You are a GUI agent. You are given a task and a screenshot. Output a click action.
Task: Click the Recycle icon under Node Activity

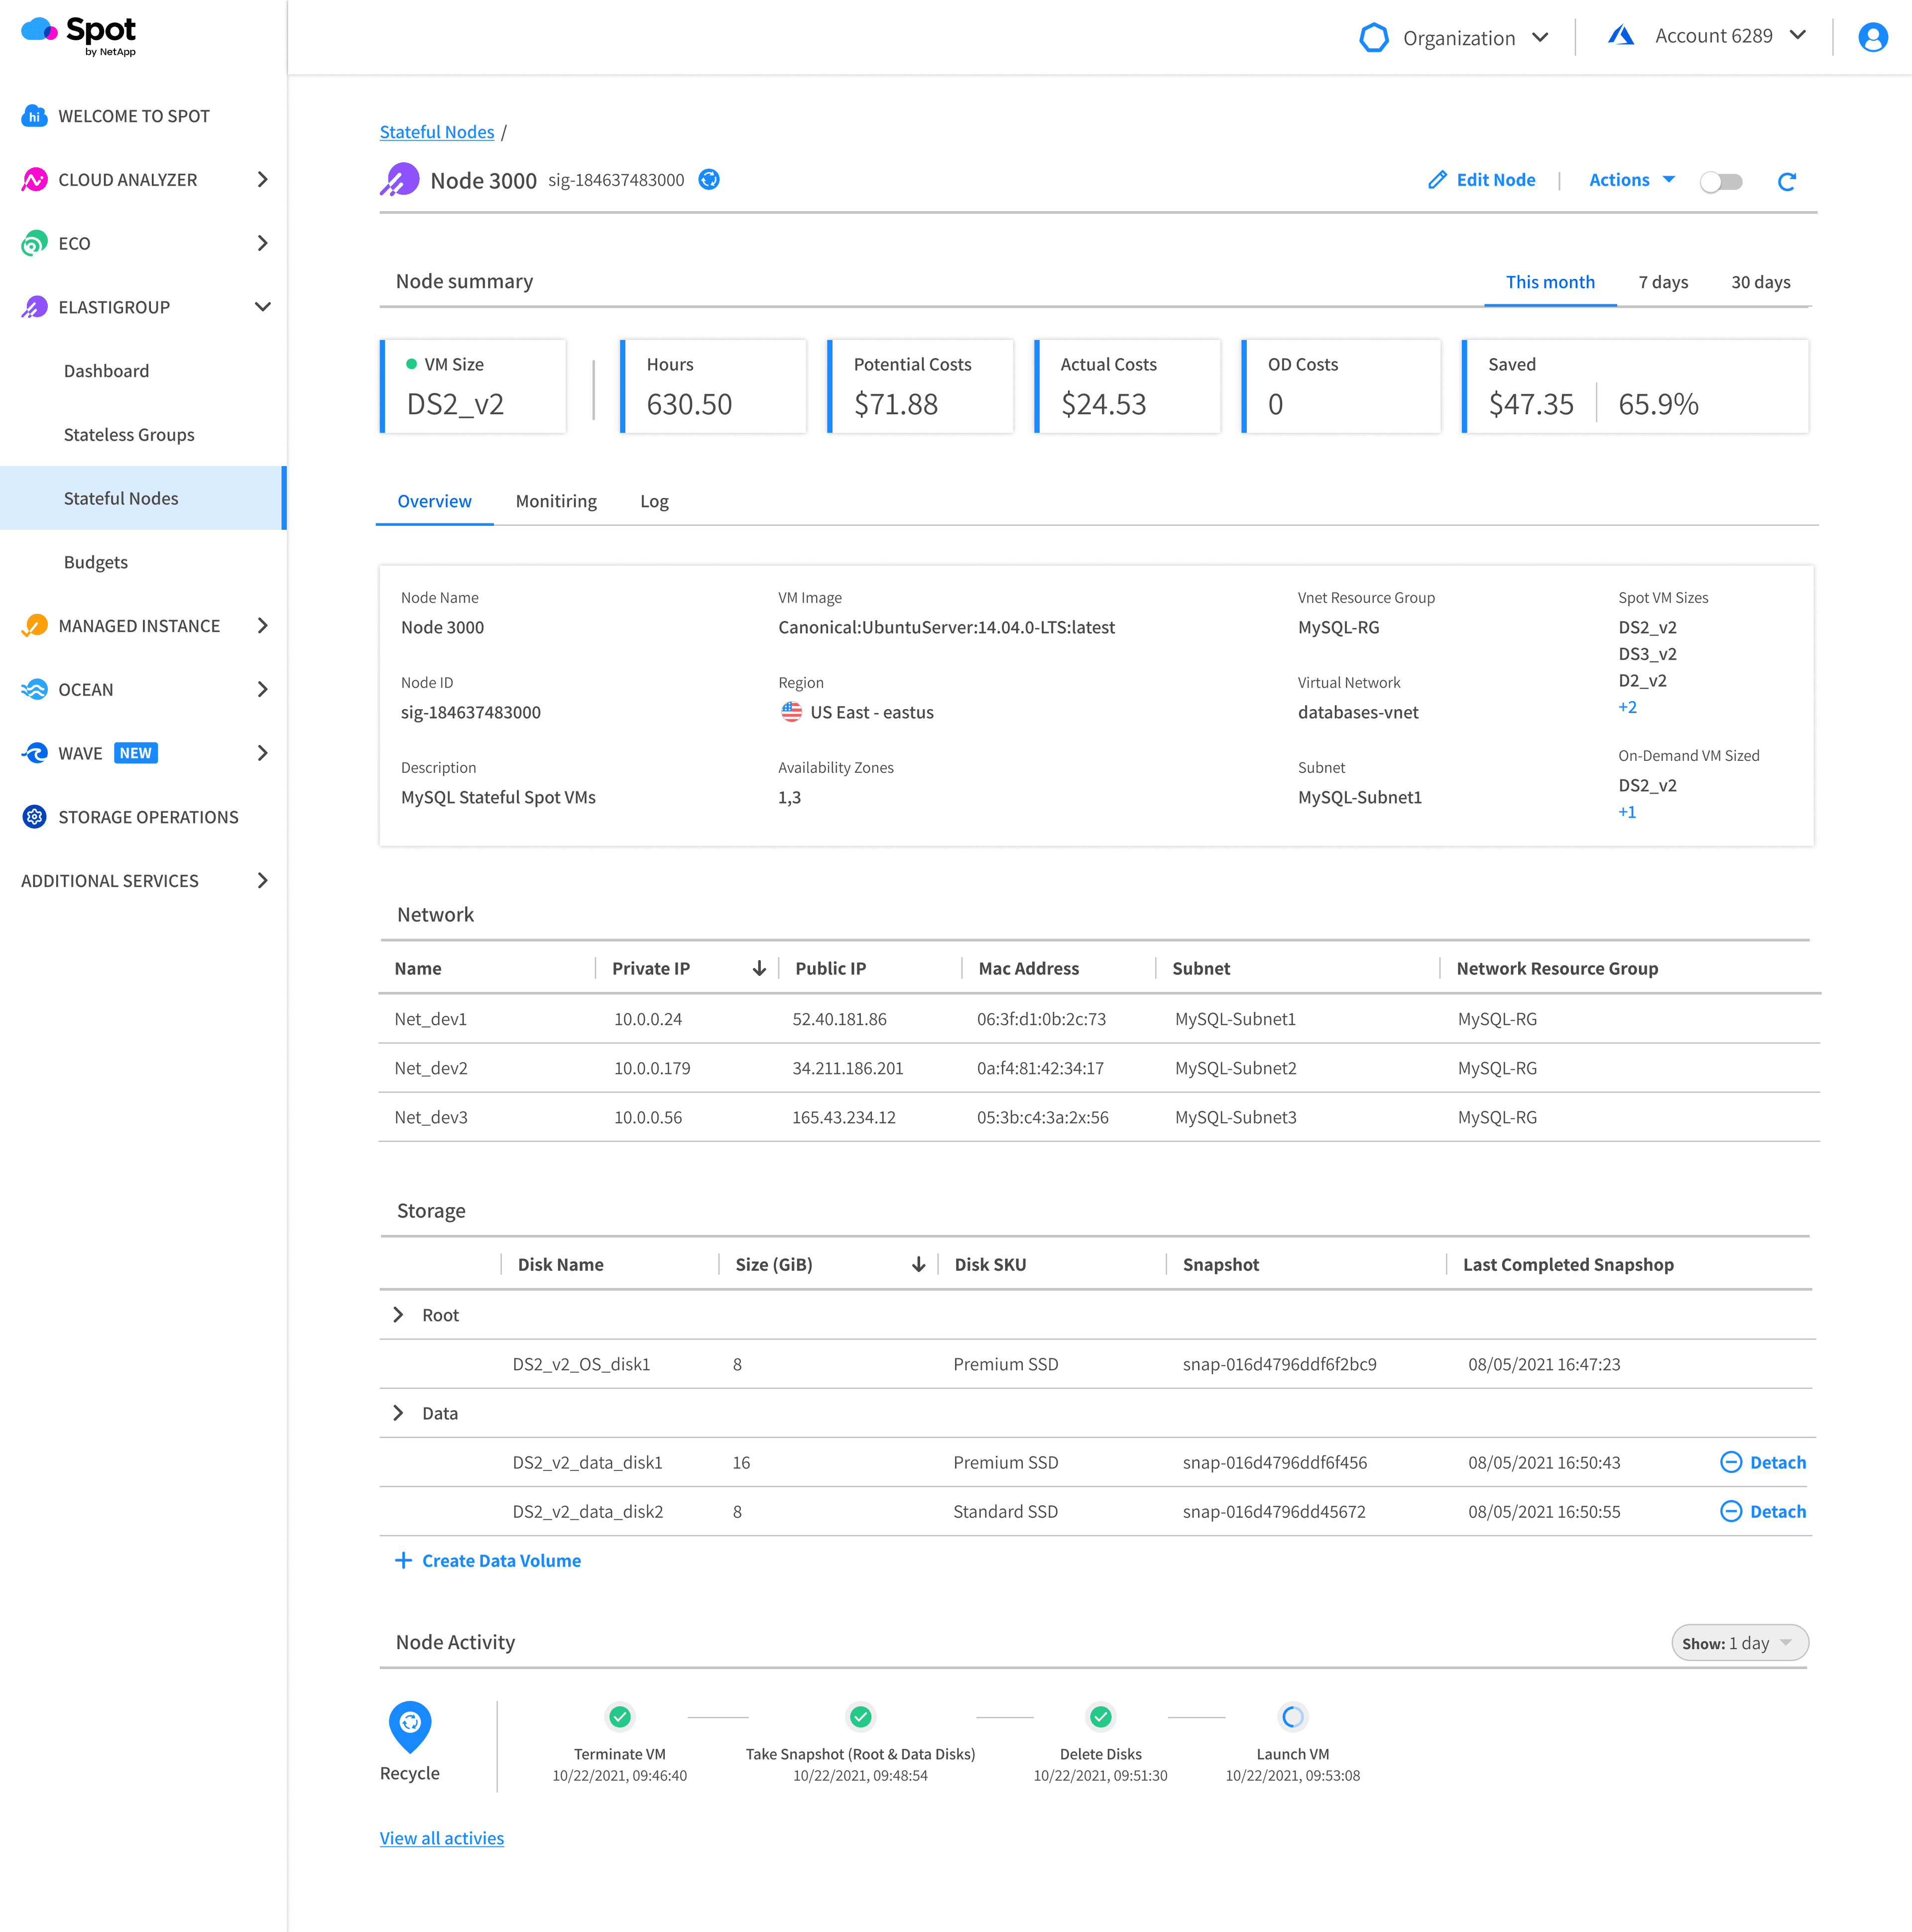pyautogui.click(x=409, y=1726)
